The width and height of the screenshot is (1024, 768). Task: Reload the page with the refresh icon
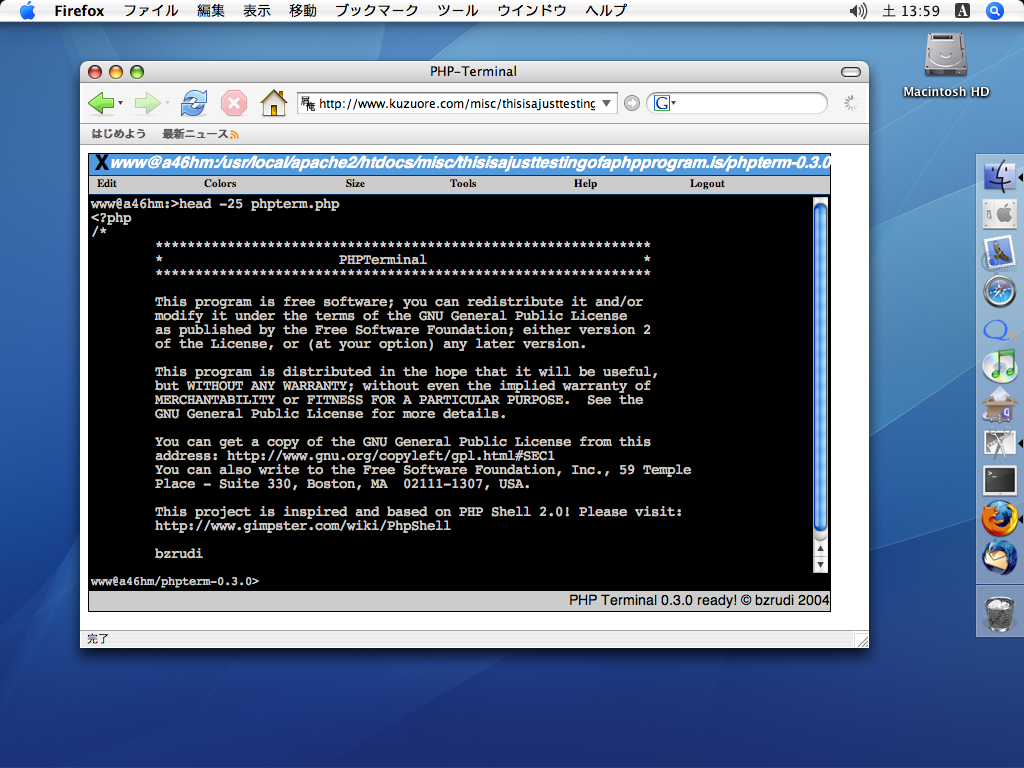(194, 103)
